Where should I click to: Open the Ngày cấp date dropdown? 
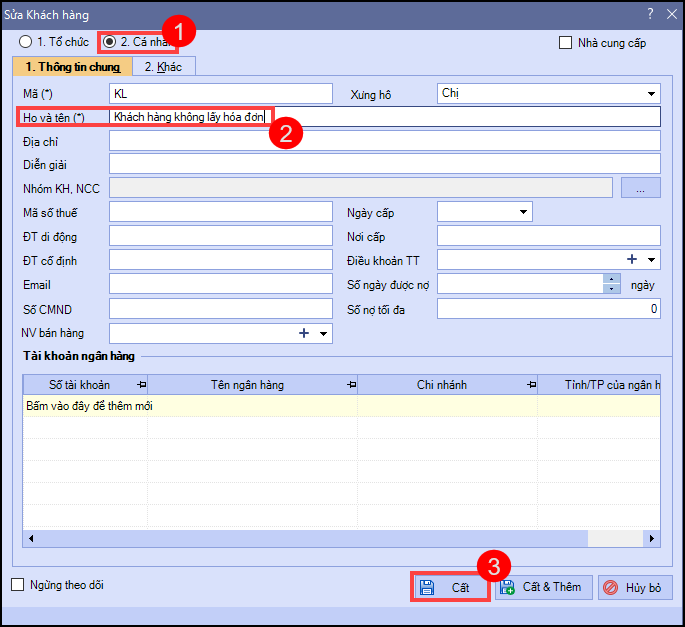pos(523,212)
